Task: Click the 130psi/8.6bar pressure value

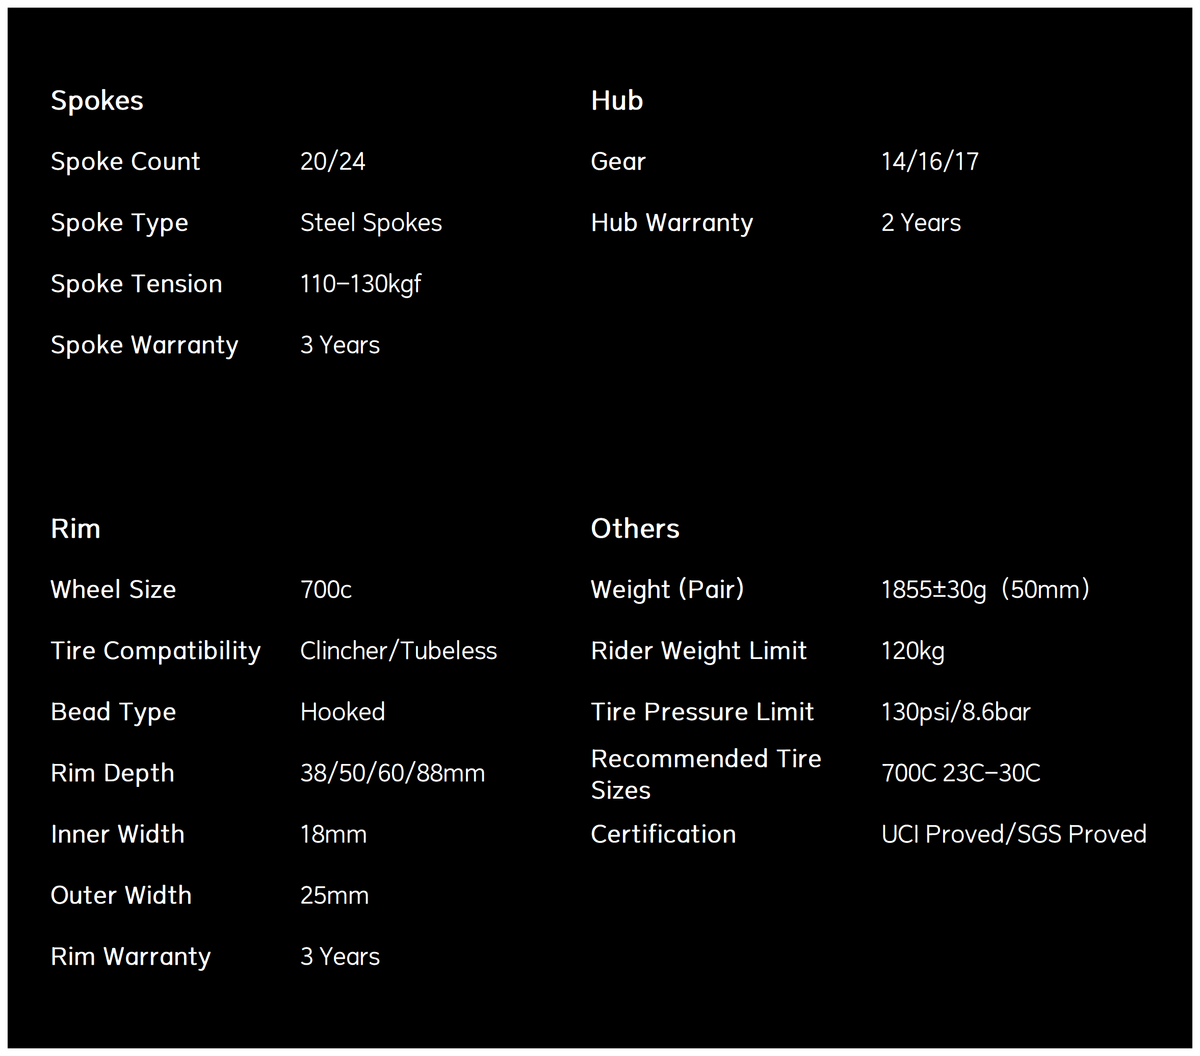Action: click(x=956, y=712)
